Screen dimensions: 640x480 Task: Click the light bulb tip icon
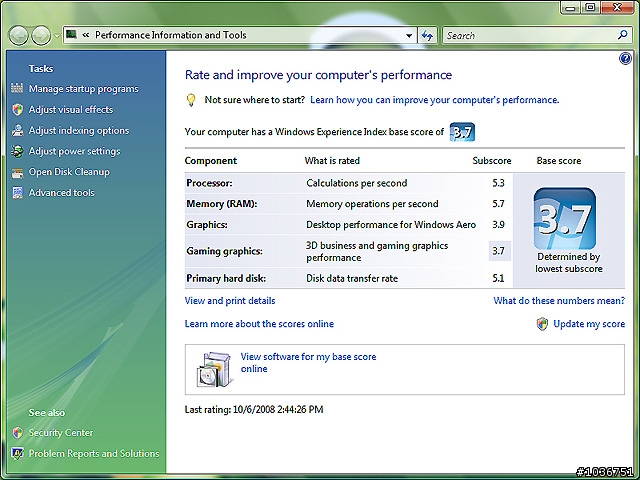pos(191,100)
